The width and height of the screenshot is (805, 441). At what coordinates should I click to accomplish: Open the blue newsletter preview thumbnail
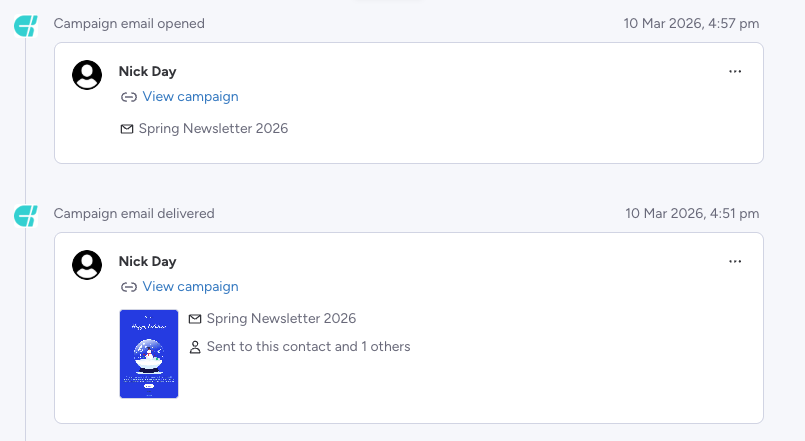(x=149, y=354)
